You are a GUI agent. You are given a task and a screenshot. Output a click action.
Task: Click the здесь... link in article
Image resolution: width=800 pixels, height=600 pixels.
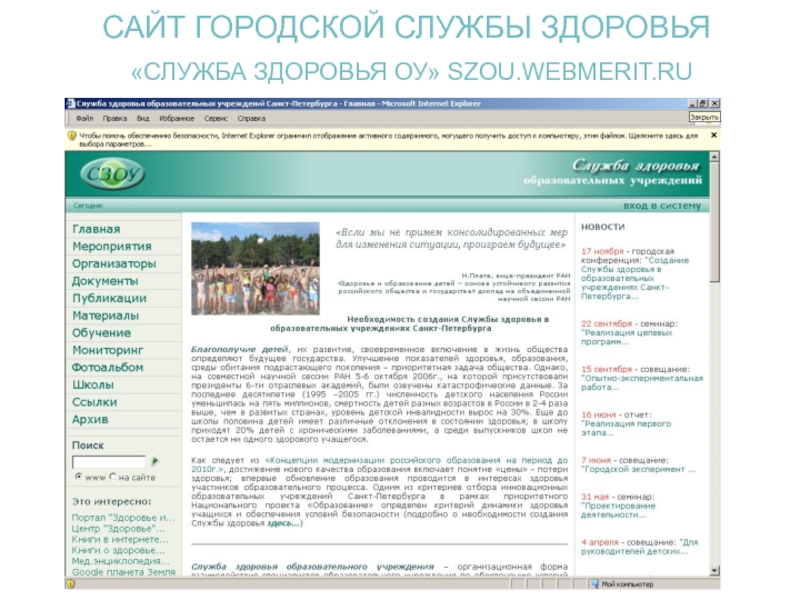pos(283,523)
